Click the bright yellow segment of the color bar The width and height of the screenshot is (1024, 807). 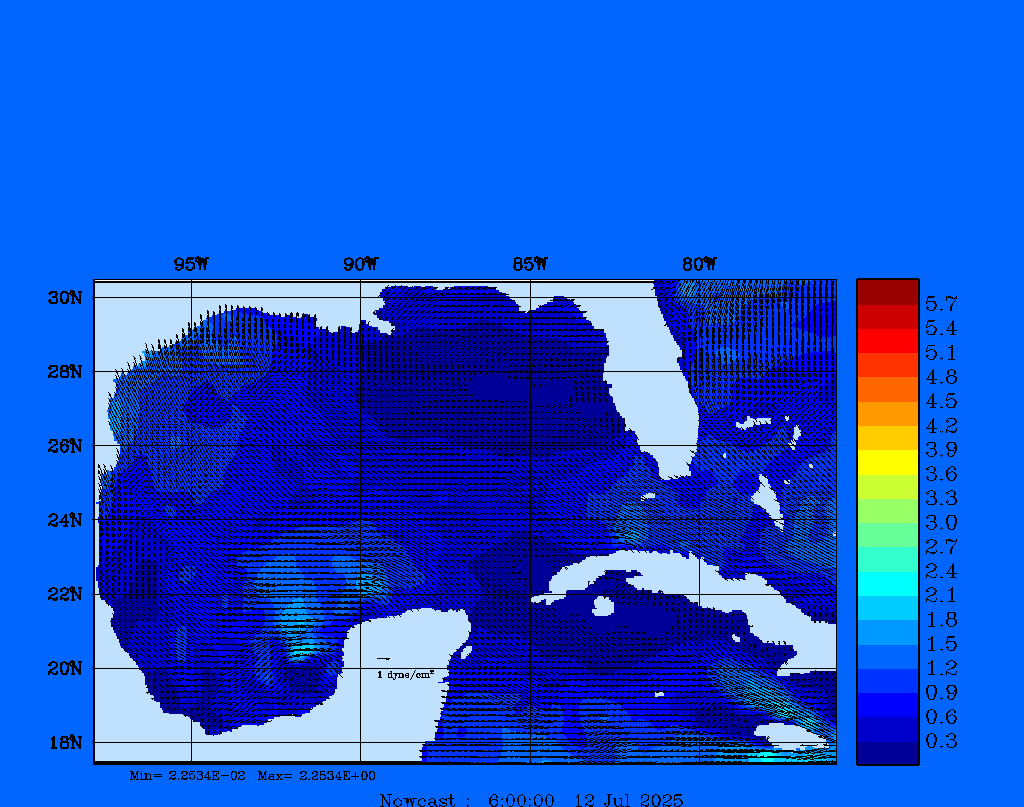pos(887,462)
